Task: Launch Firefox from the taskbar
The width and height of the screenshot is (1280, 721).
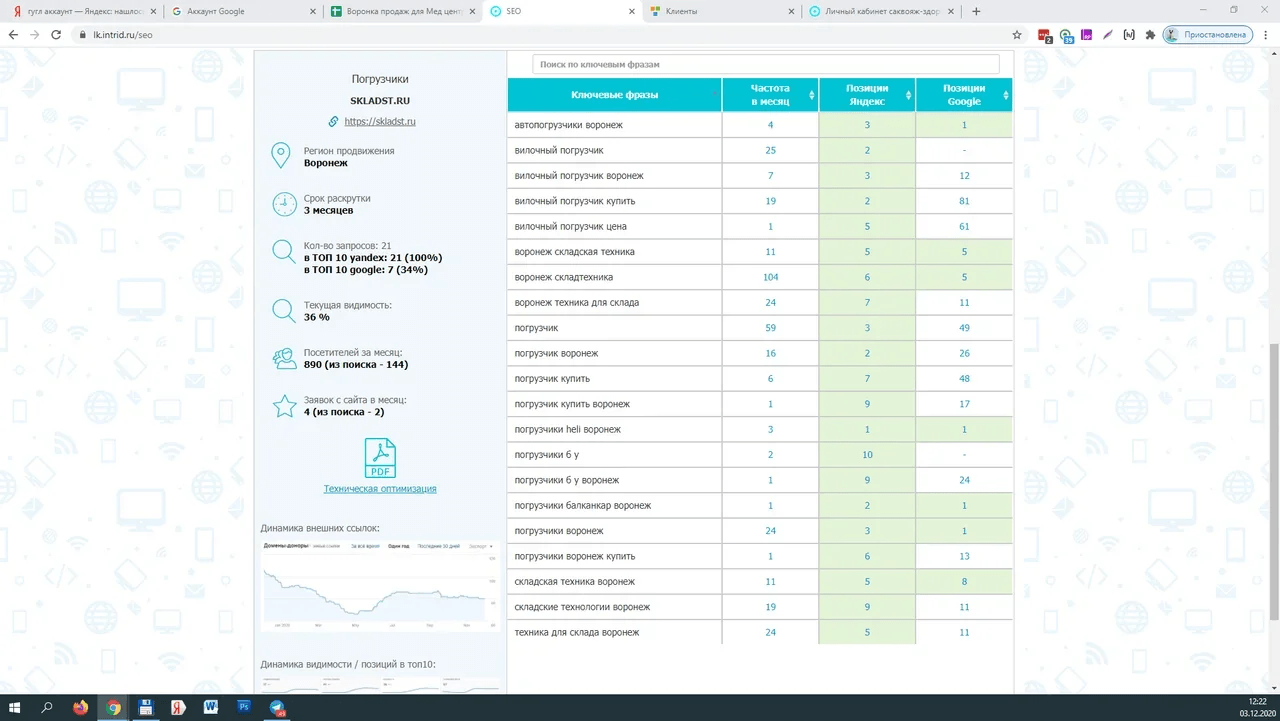Action: [x=80, y=708]
